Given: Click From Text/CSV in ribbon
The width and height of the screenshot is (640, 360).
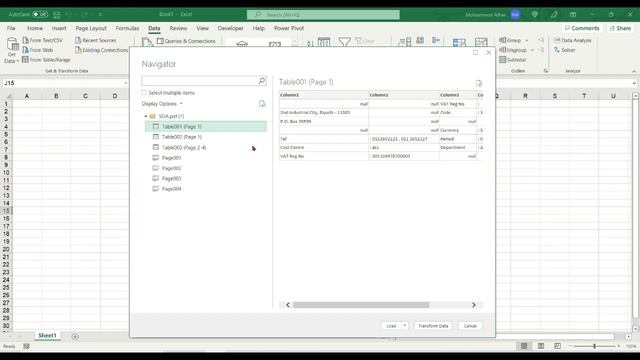Looking at the screenshot, I should pos(43,40).
